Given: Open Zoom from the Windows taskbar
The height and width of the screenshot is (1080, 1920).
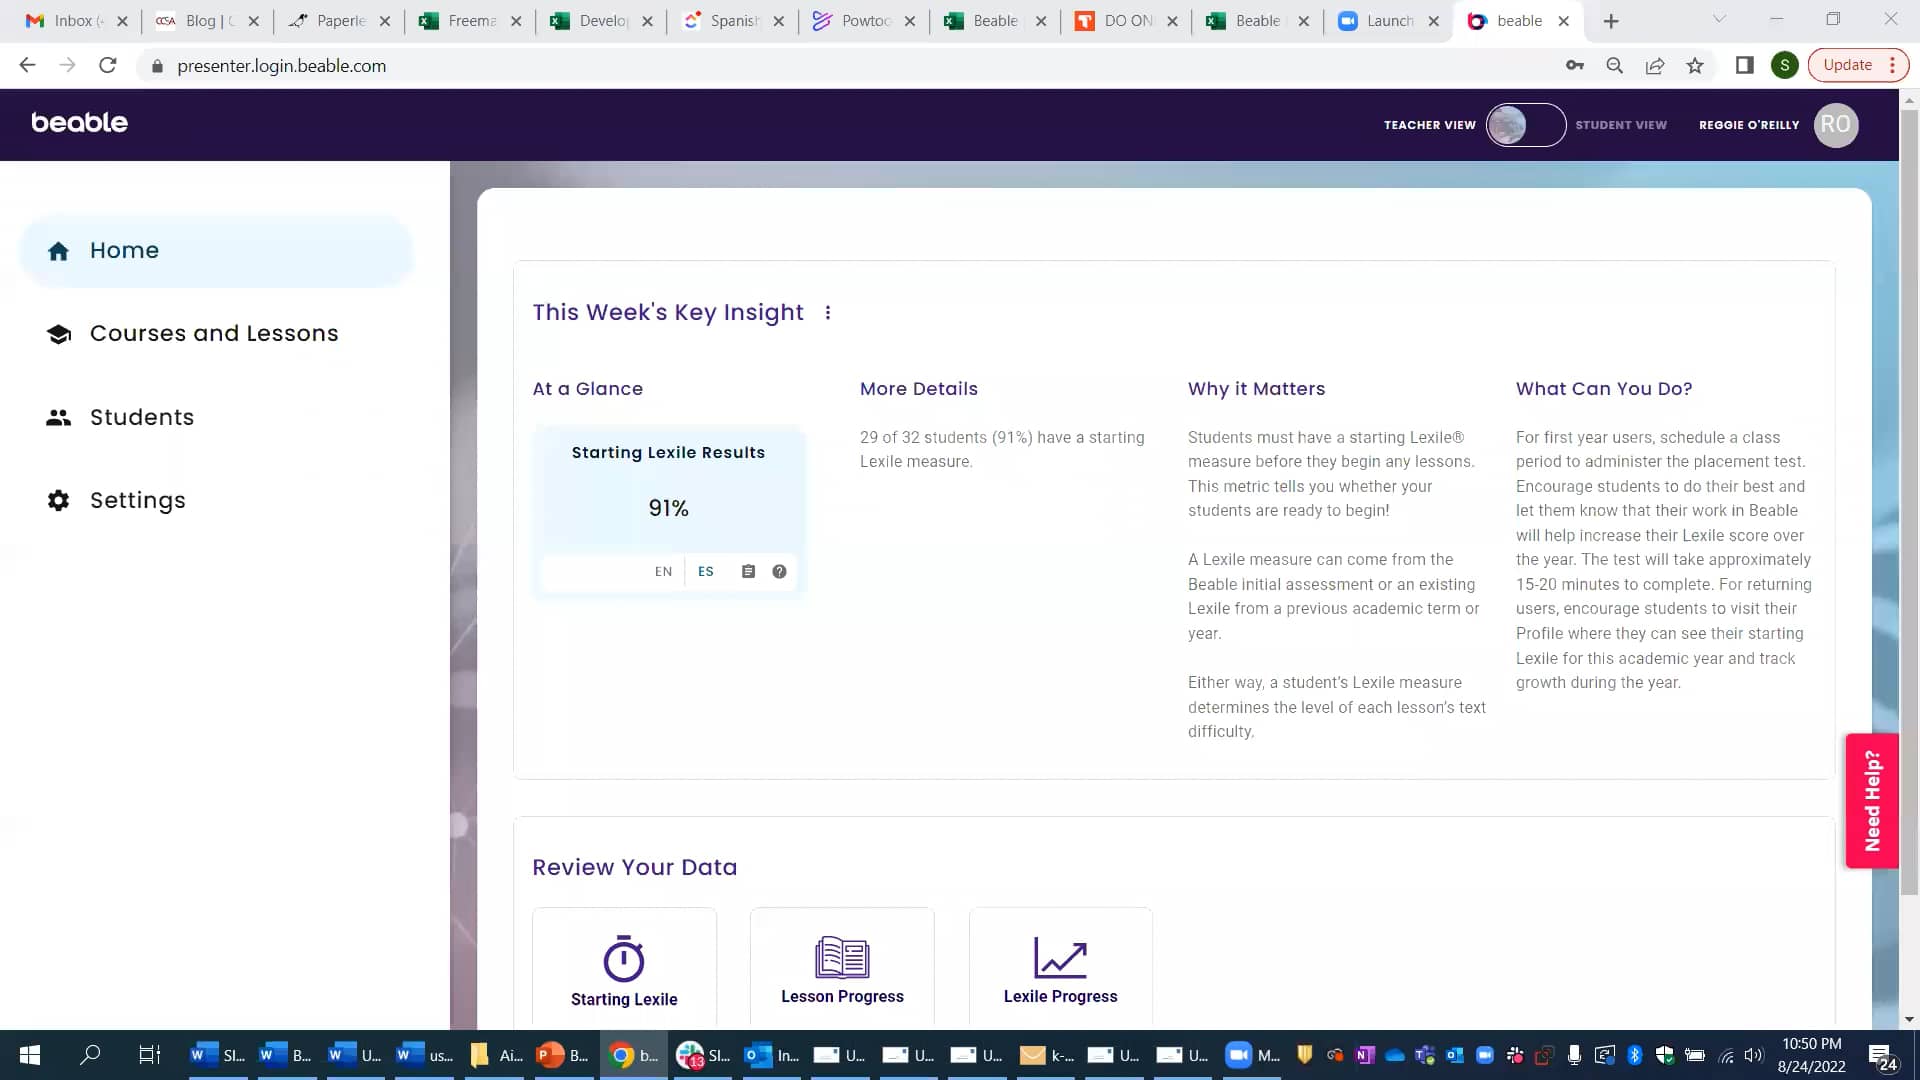Looking at the screenshot, I should 1239,1055.
